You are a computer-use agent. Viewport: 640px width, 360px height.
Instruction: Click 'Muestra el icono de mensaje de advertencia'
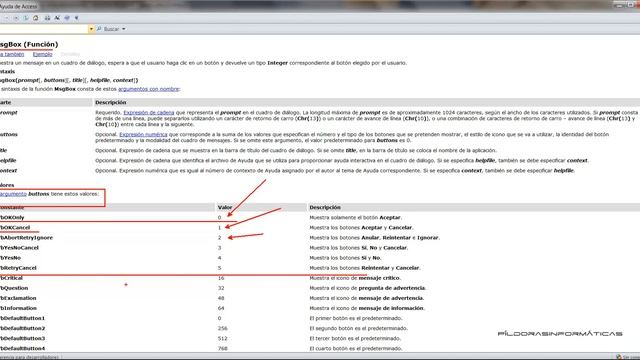pyautogui.click(x=367, y=298)
